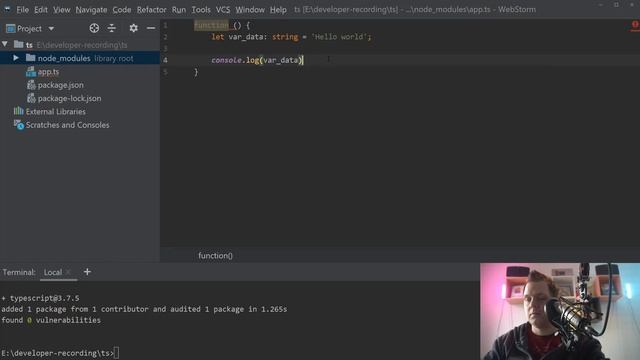Image resolution: width=640 pixels, height=360 pixels.
Task: Click the Scratches and Consoles icon
Action: coord(19,124)
